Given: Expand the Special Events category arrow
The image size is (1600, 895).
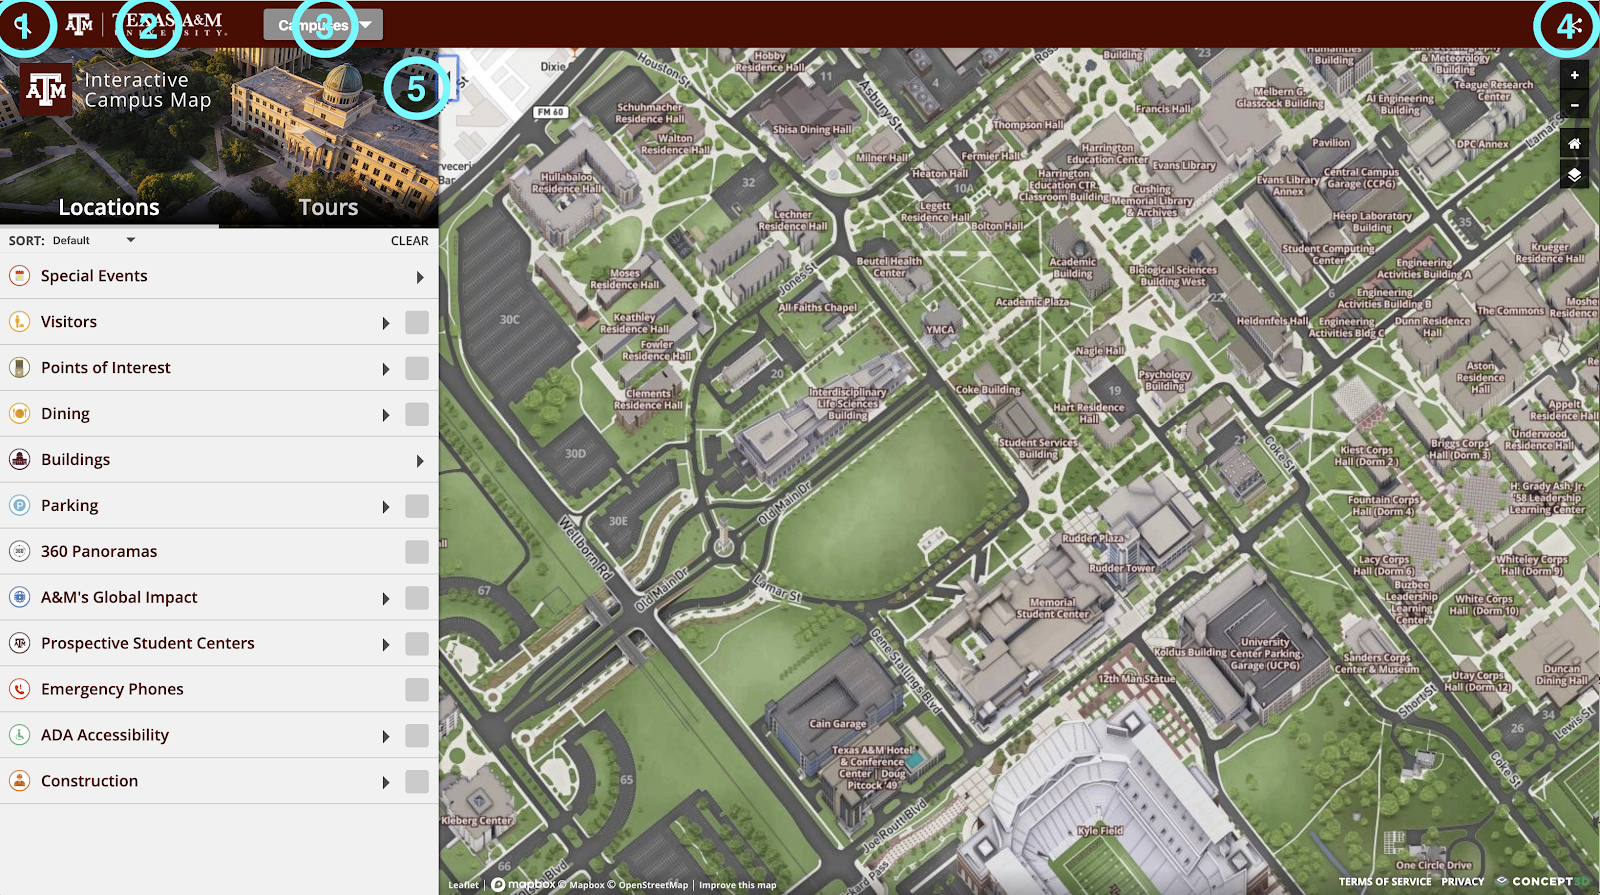Looking at the screenshot, I should (420, 277).
